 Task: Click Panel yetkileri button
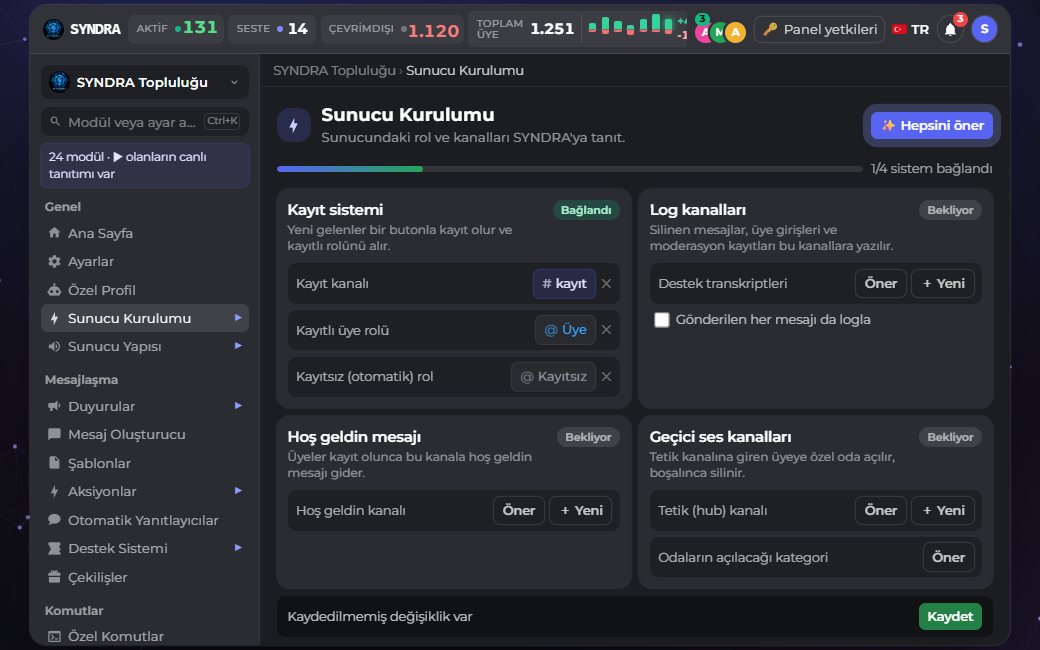click(x=819, y=29)
